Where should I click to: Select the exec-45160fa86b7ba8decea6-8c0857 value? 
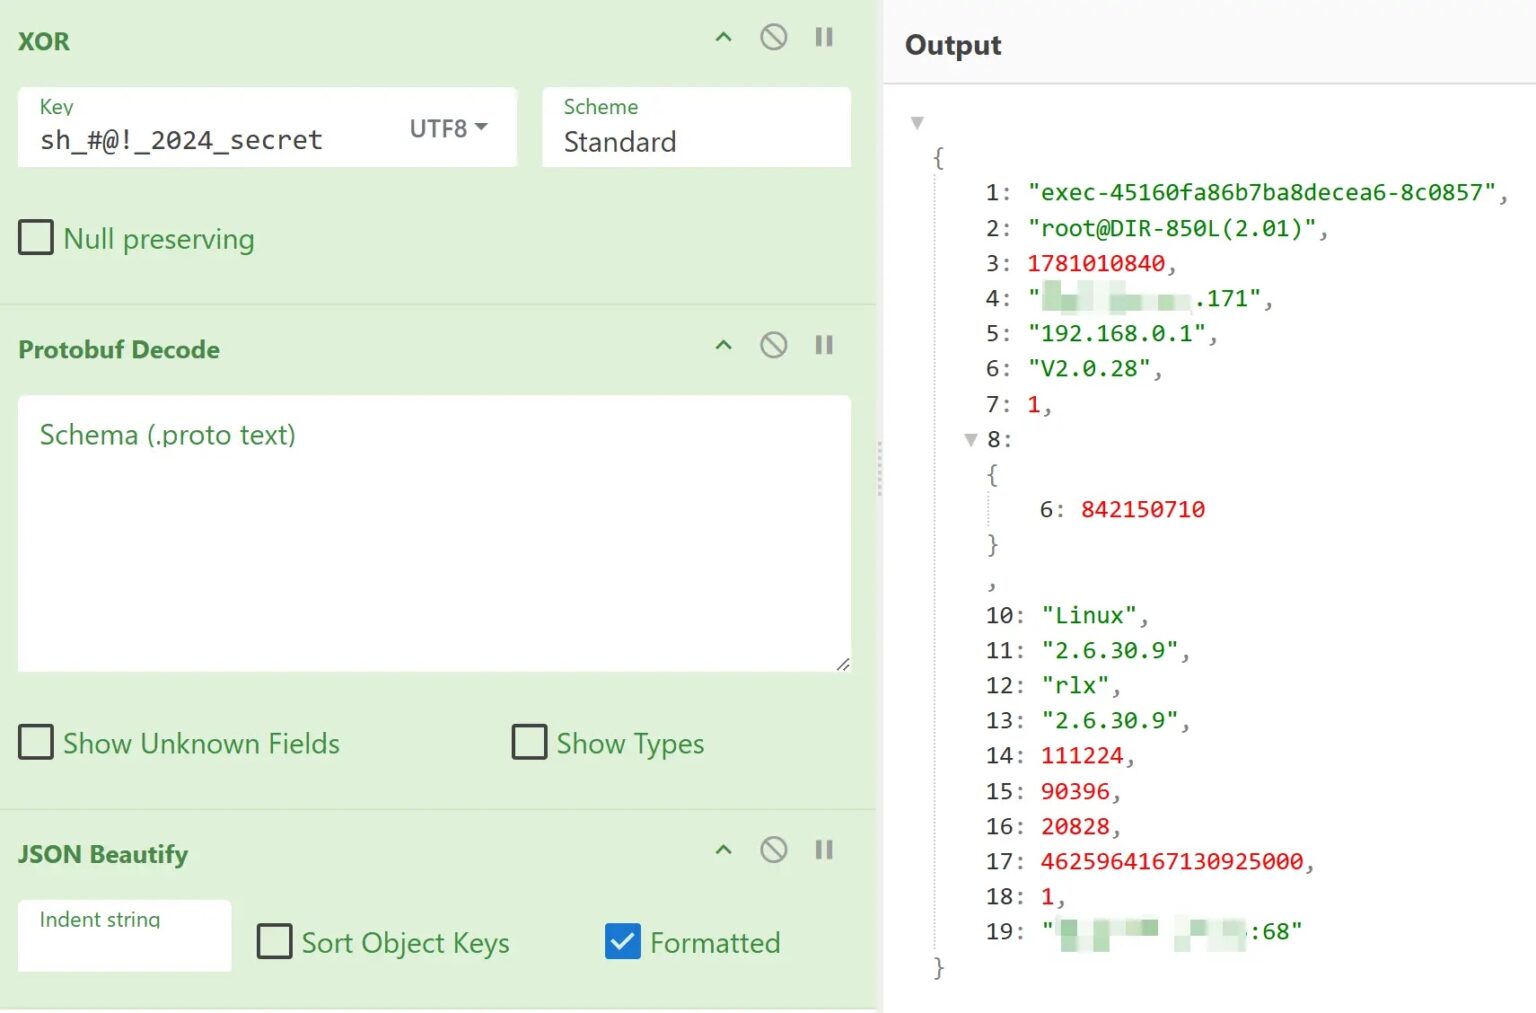pos(1262,192)
